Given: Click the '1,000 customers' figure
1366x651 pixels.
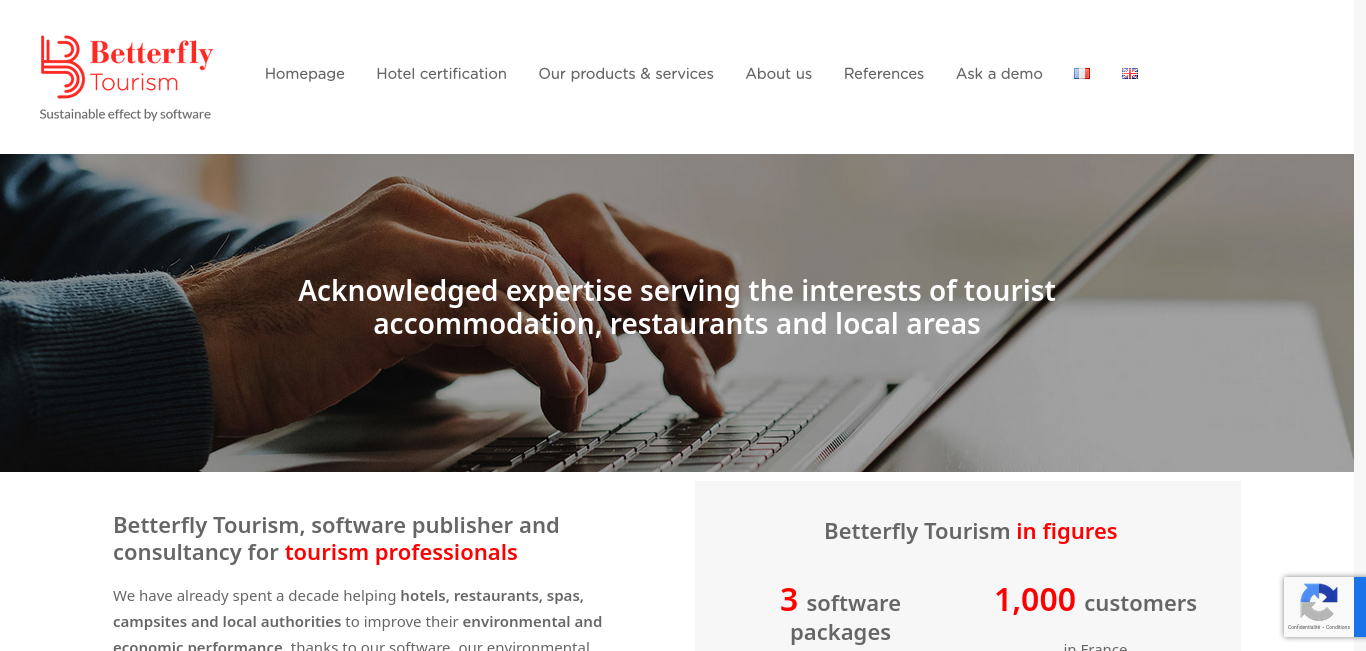Looking at the screenshot, I should [x=1095, y=601].
